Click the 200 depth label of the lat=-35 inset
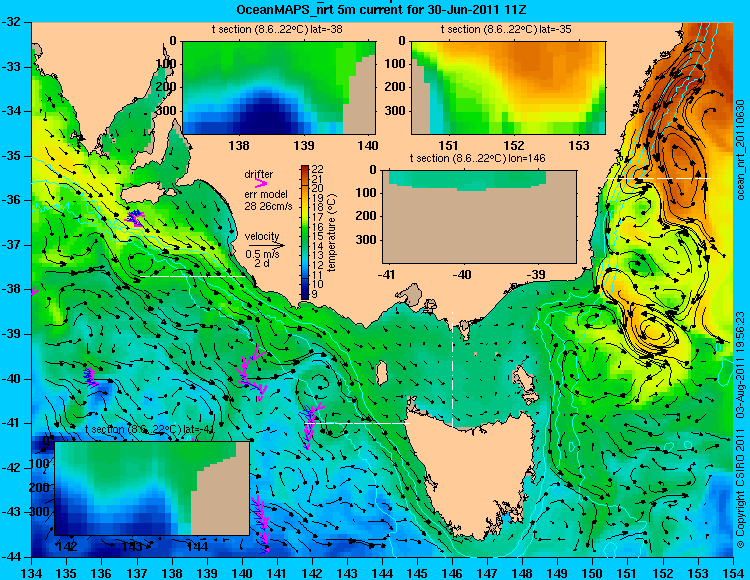This screenshot has width=750, height=580. click(x=397, y=87)
